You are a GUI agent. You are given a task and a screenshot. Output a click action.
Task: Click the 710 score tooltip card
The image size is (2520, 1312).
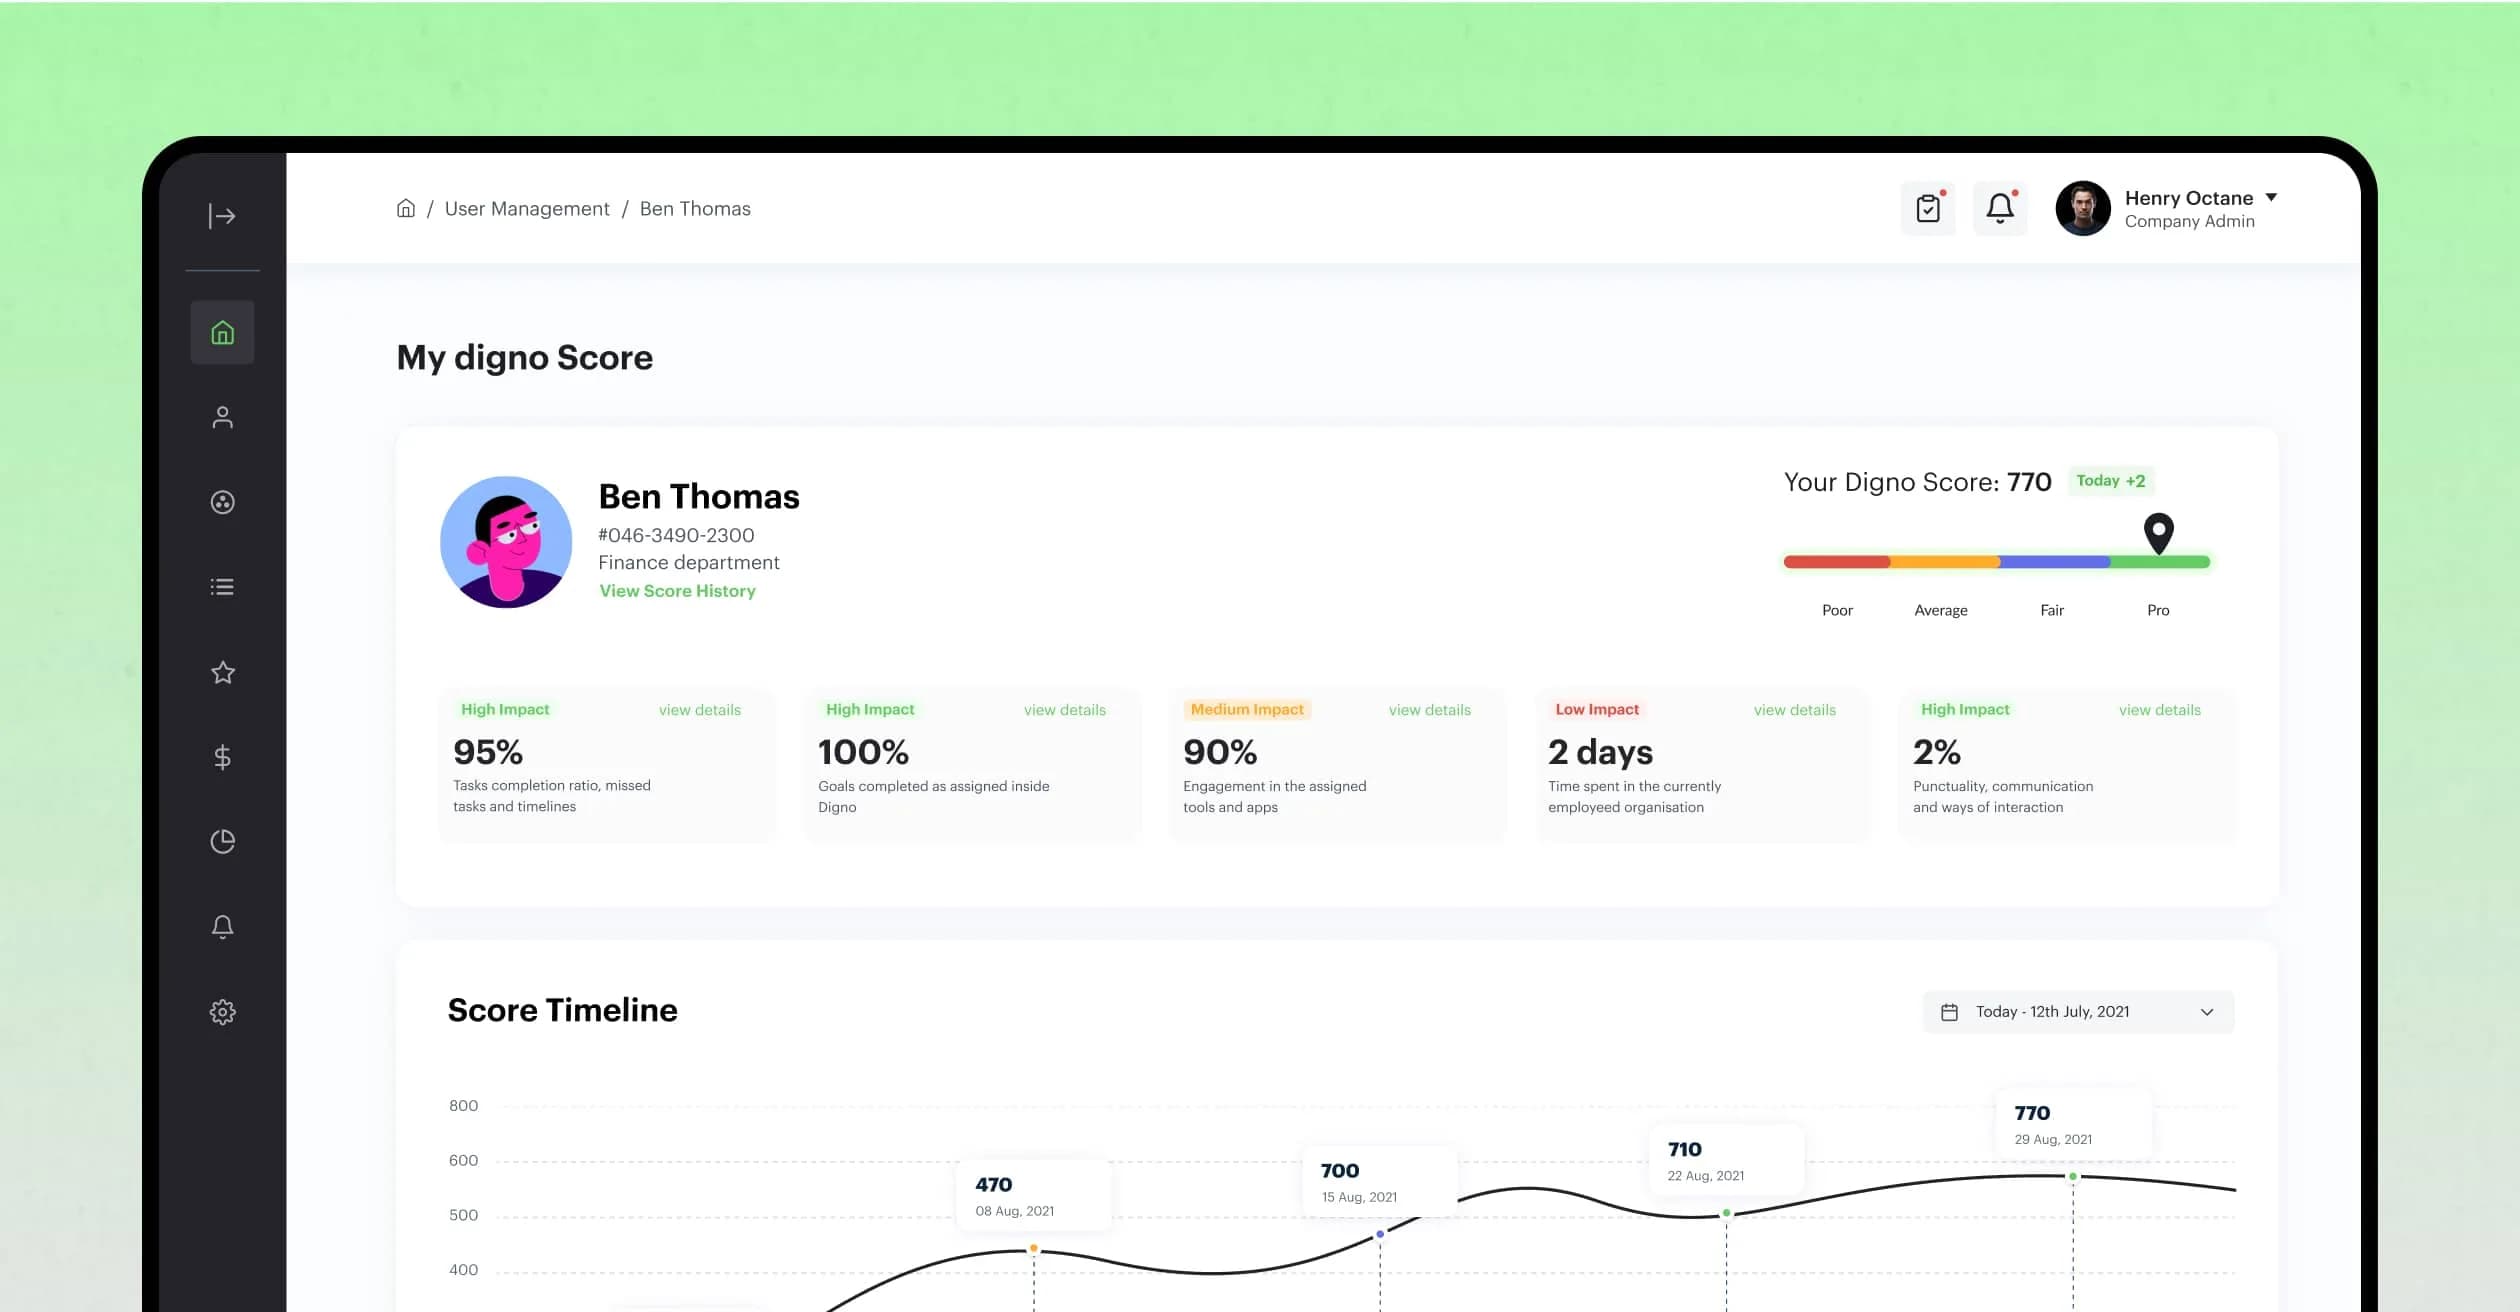[1727, 1160]
